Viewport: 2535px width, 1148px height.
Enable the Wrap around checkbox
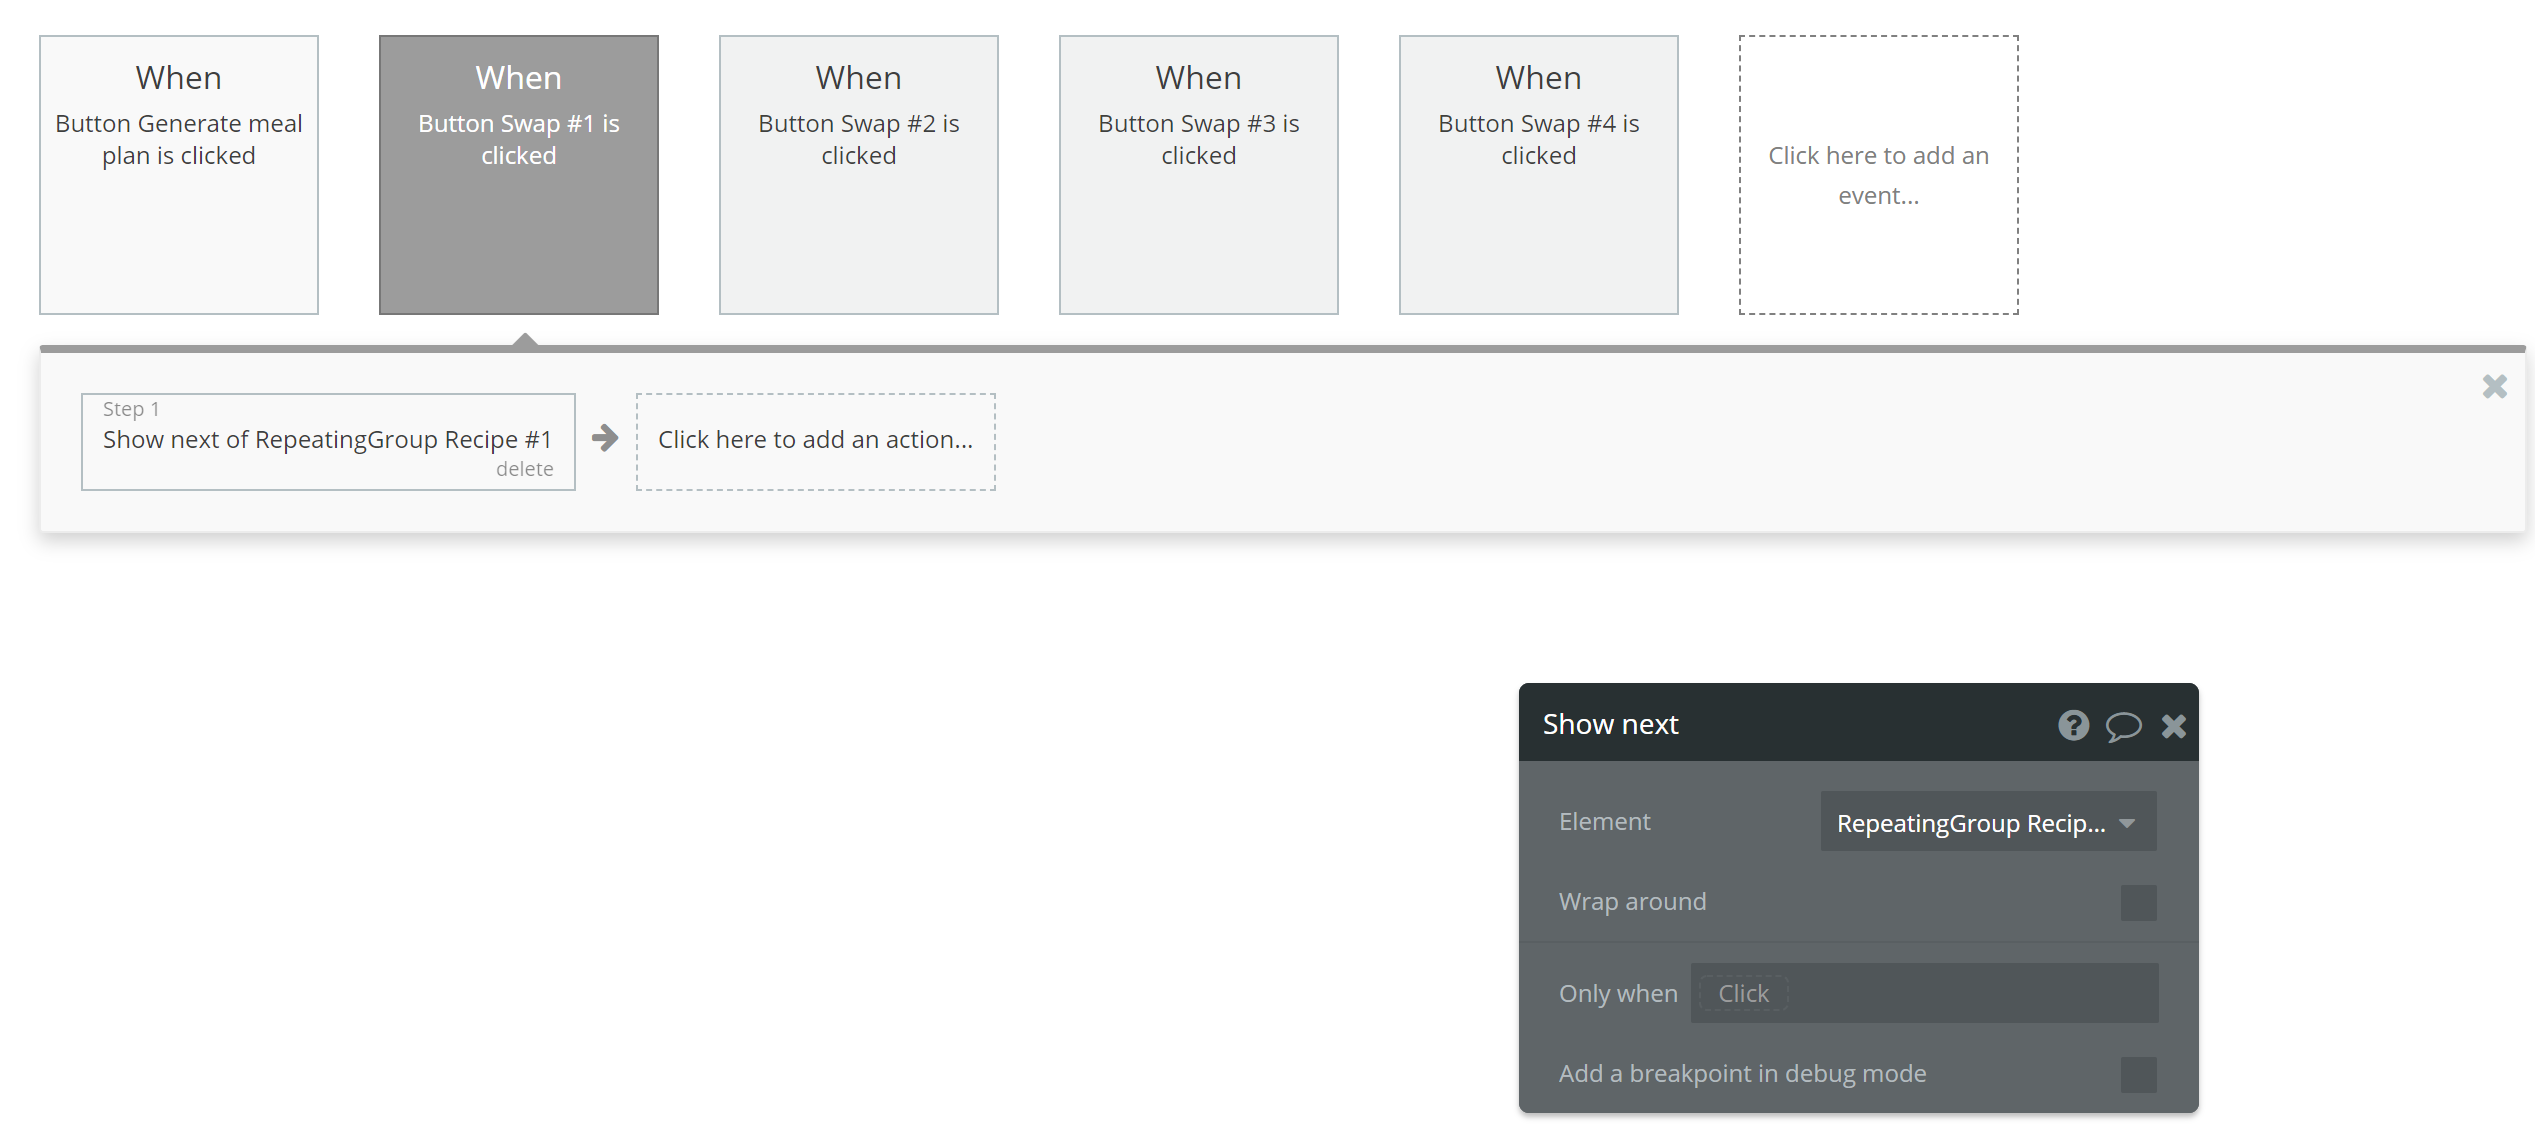pos(2138,903)
